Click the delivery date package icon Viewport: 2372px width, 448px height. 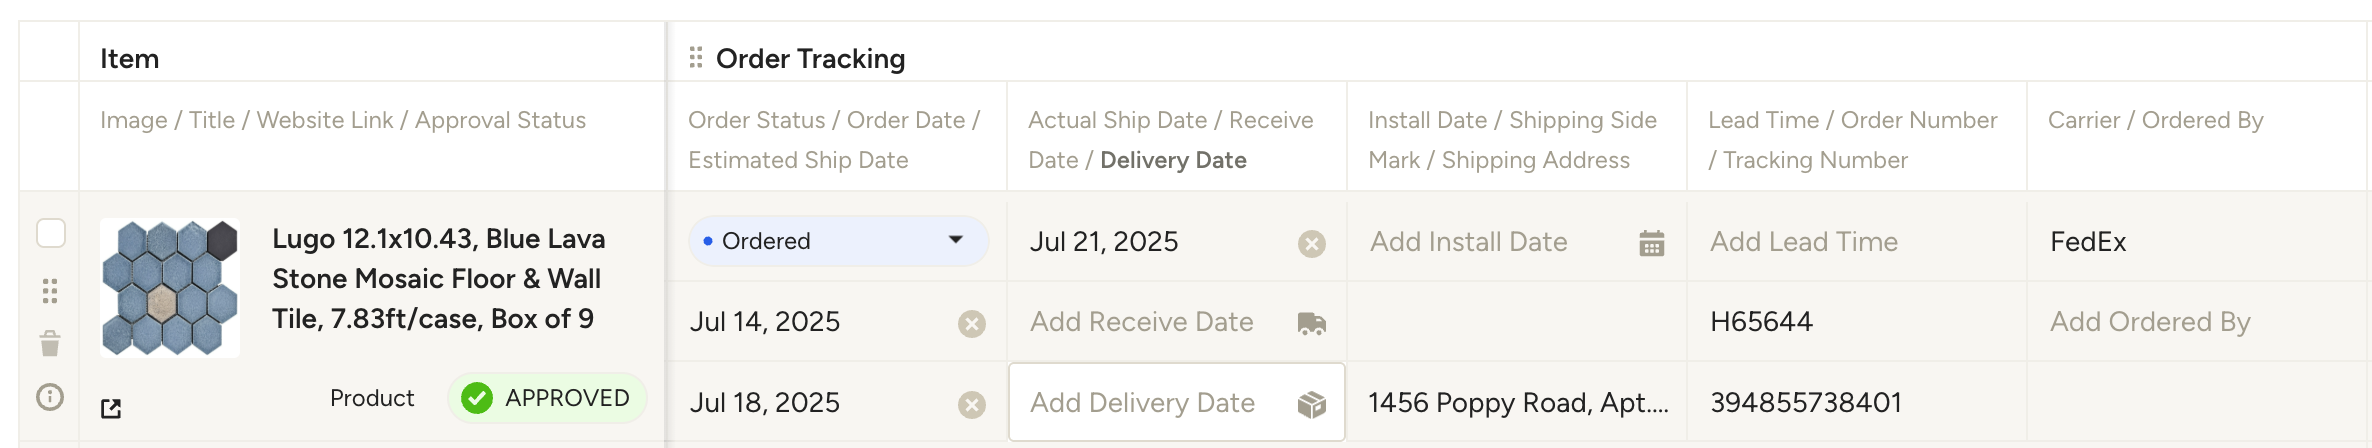pos(1311,404)
